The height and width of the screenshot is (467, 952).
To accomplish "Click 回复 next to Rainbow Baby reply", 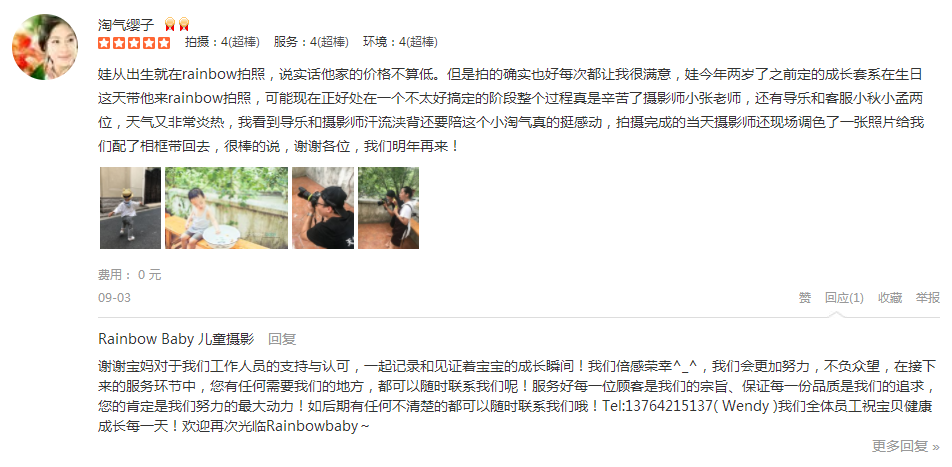I will click(x=282, y=339).
